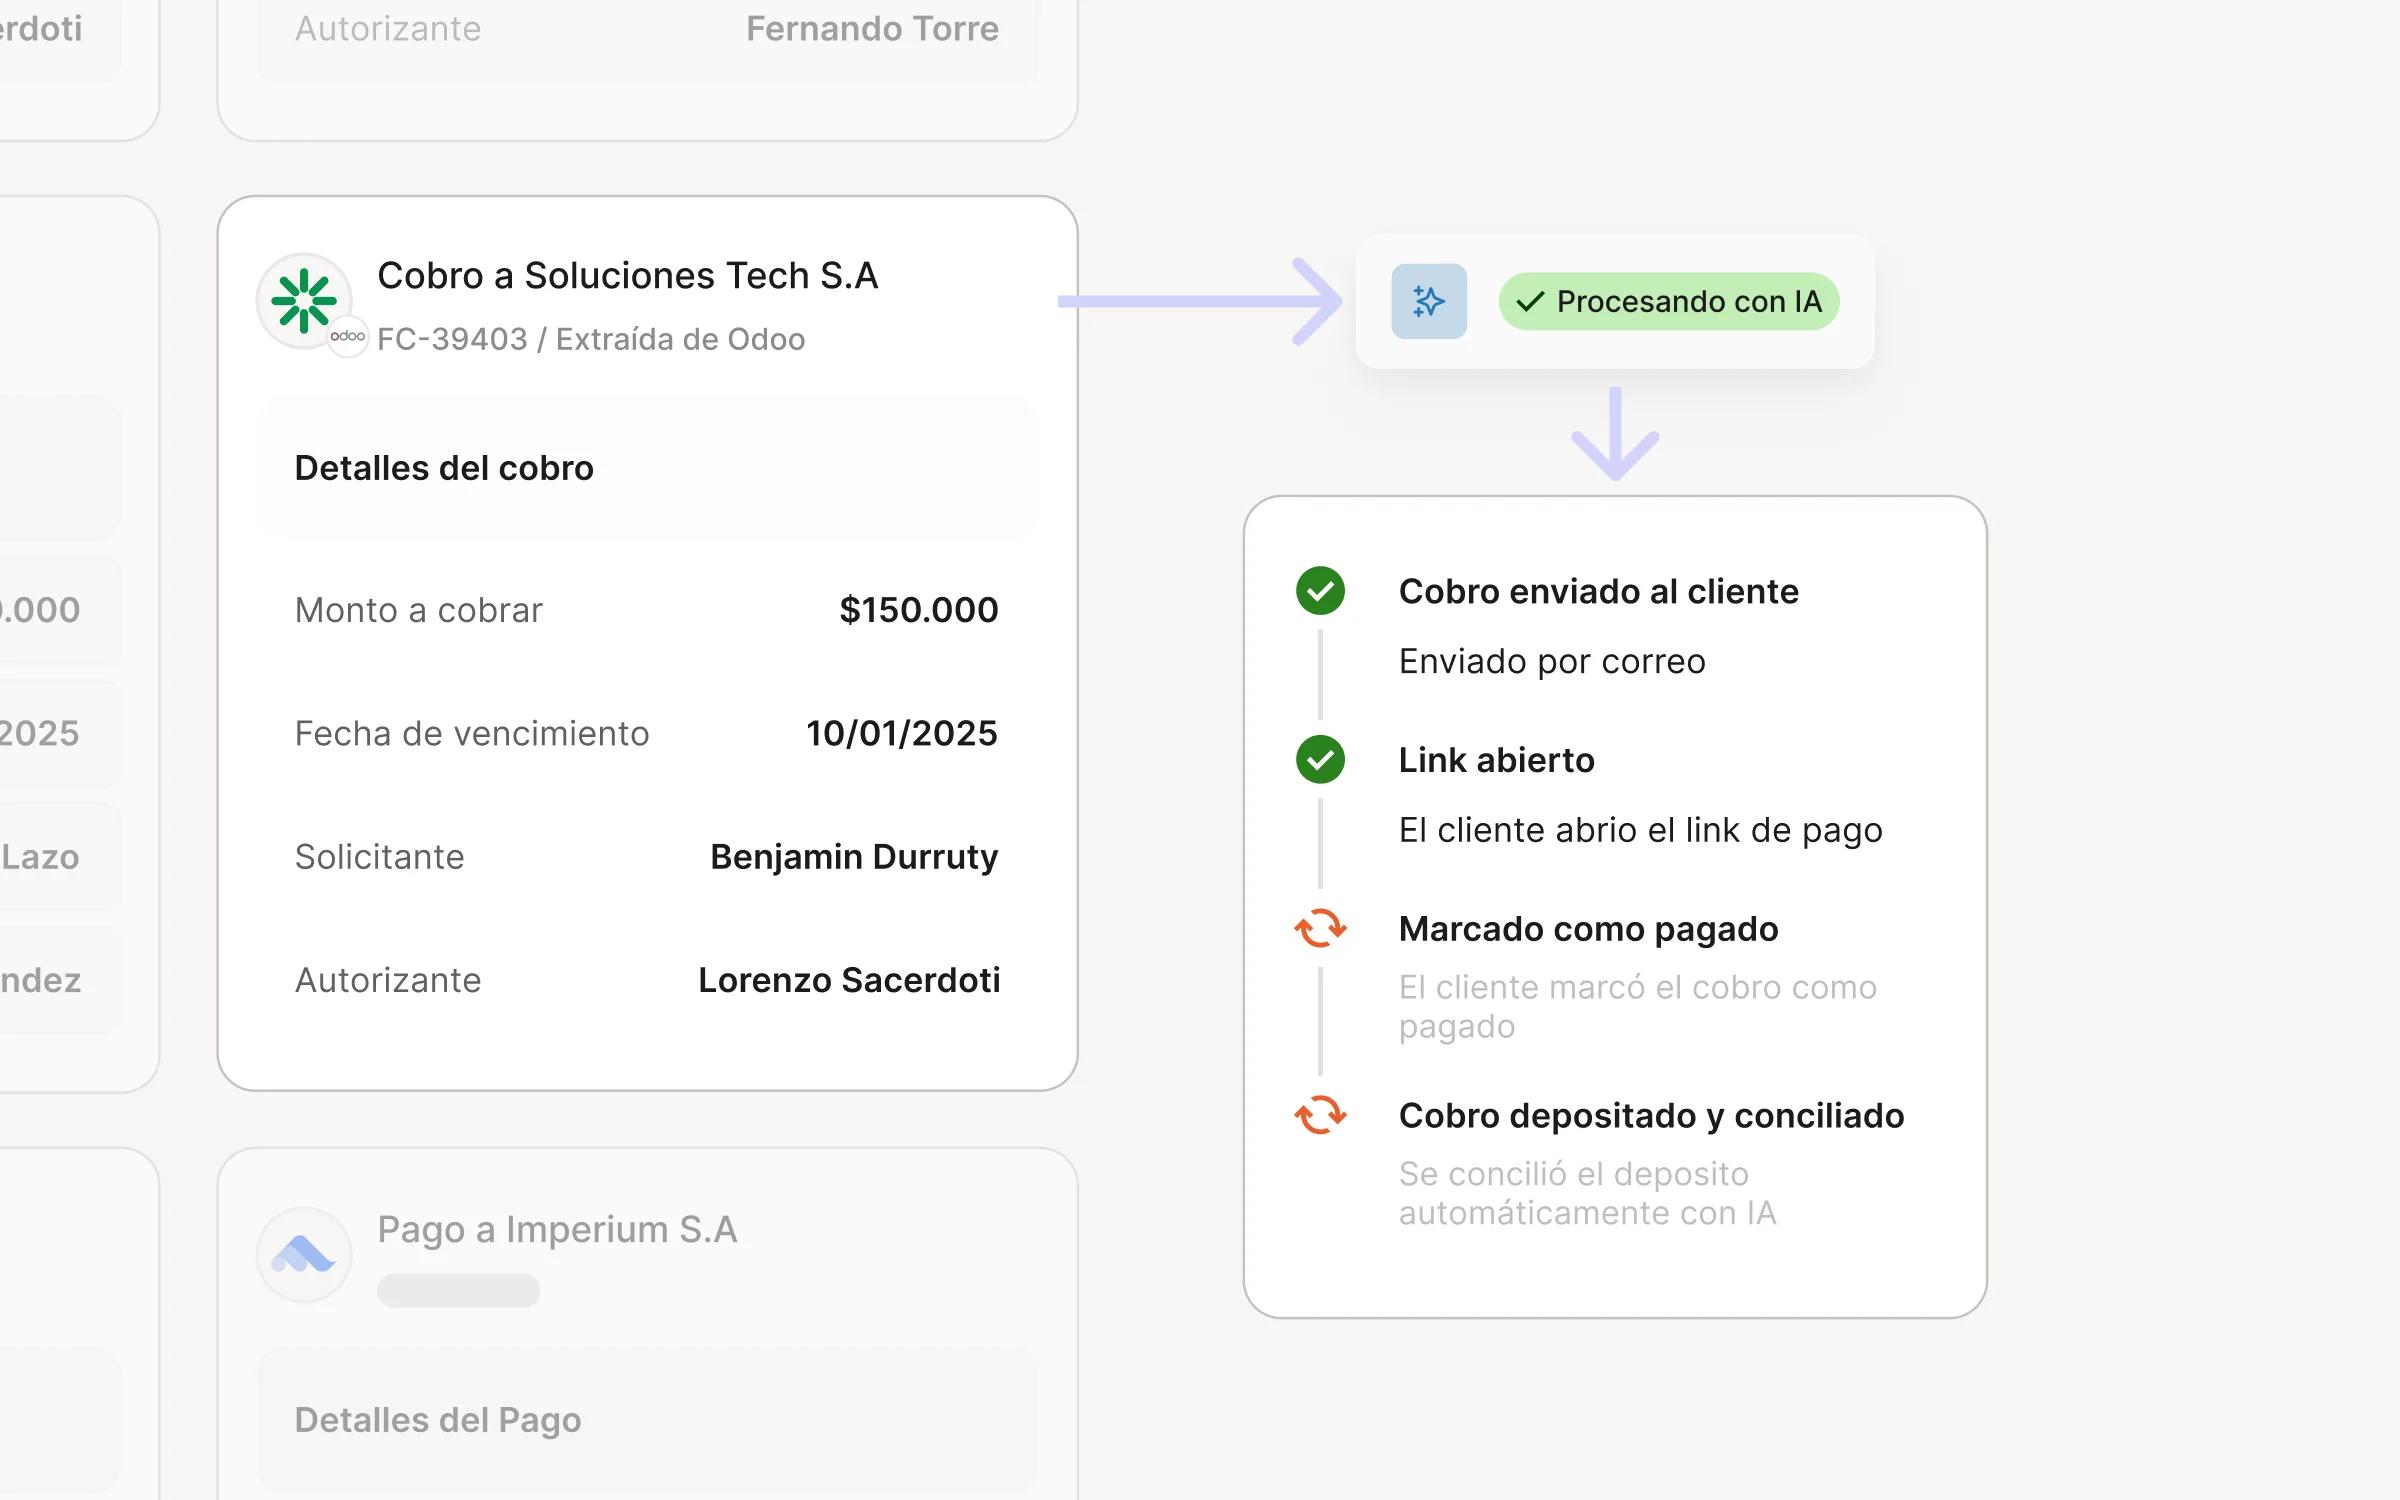Click the Fernando Torre name in the top card
This screenshot has height=1500, width=2400.
pos(872,29)
